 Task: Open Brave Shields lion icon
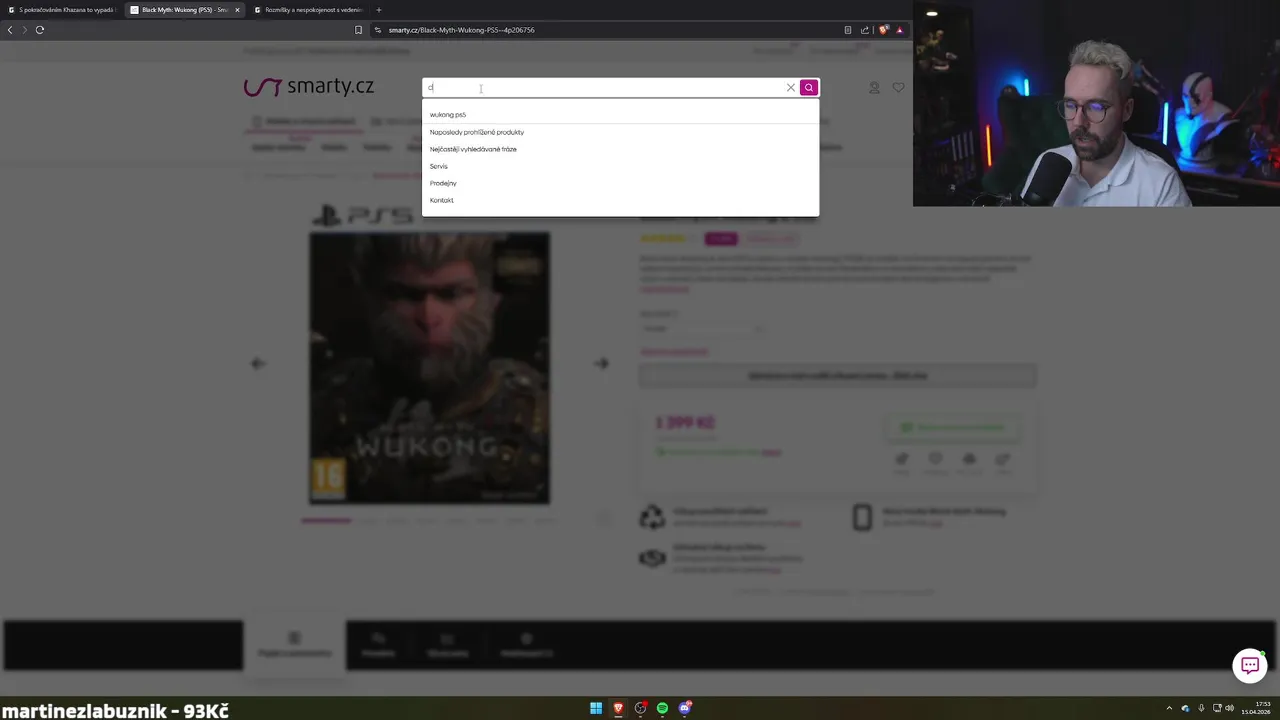click(883, 30)
